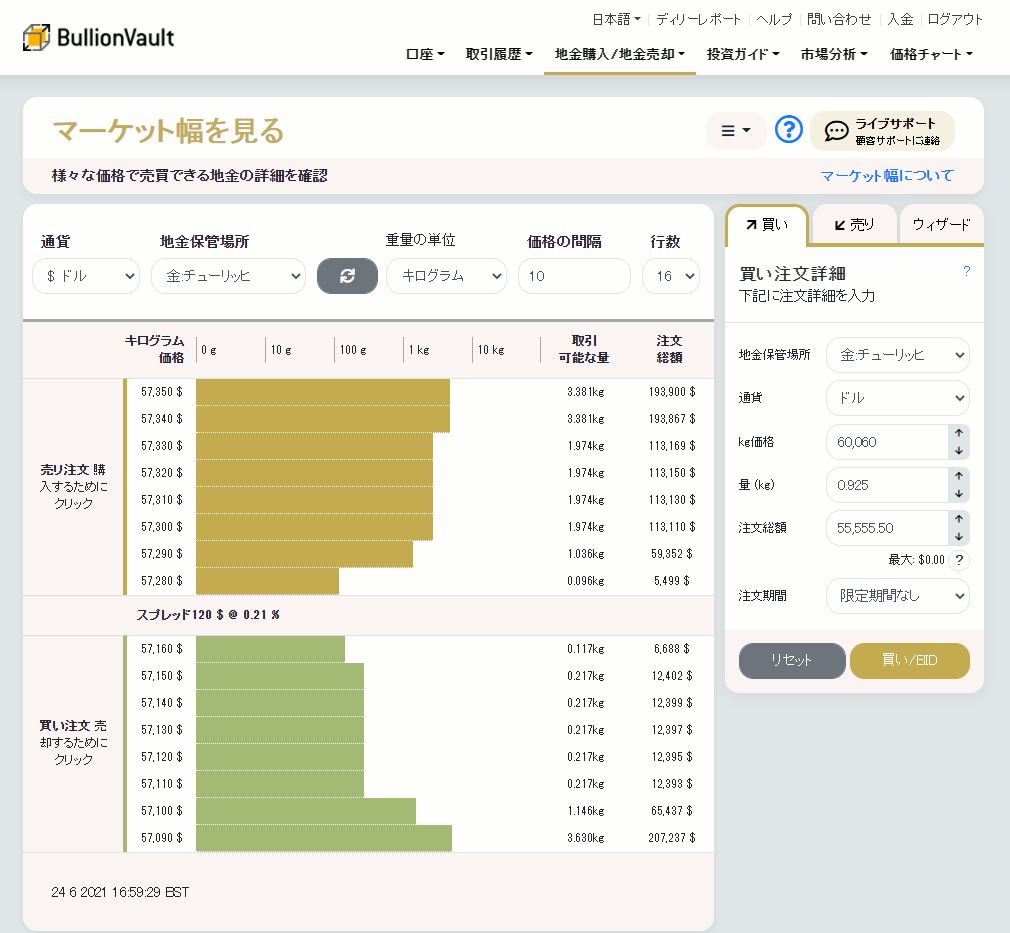Click the スプレッド 120 $ @ 0.21 % text

207,615
